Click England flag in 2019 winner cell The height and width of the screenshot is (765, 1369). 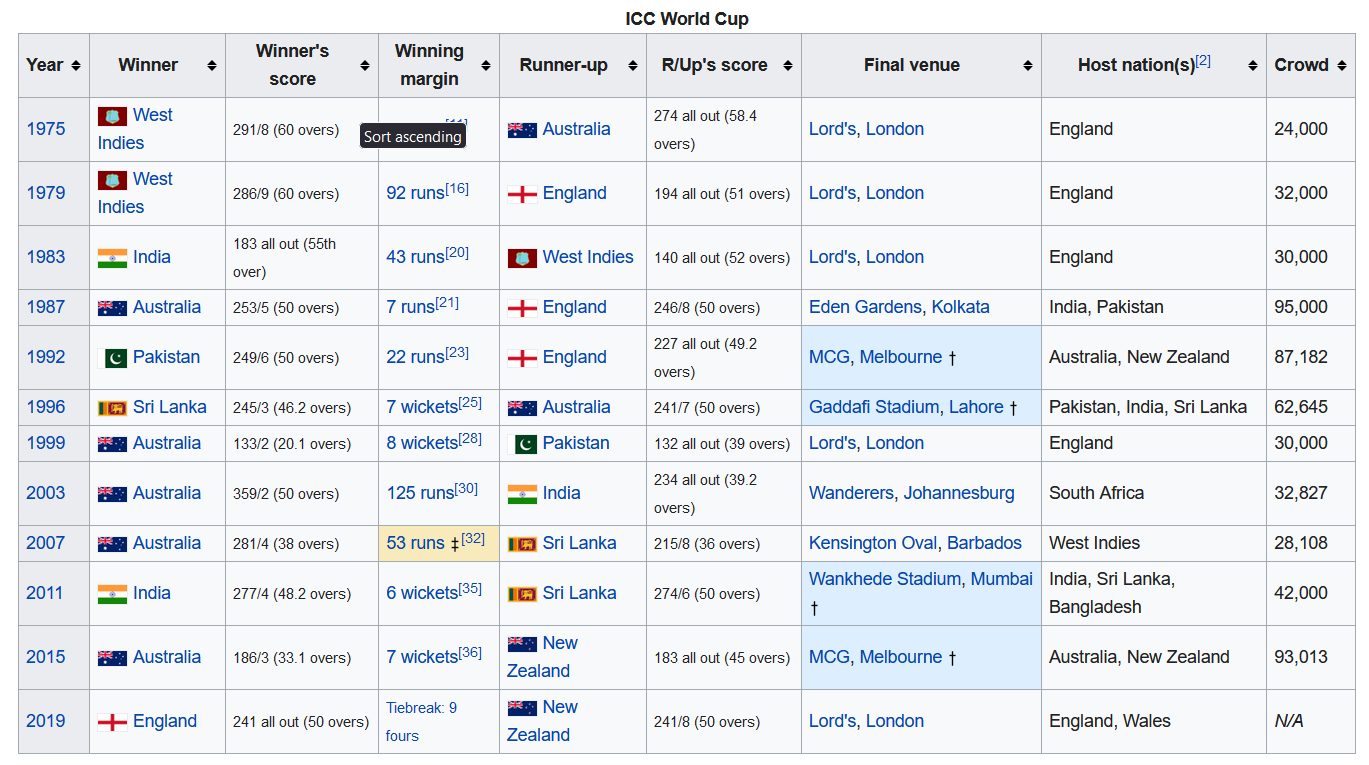click(x=112, y=722)
